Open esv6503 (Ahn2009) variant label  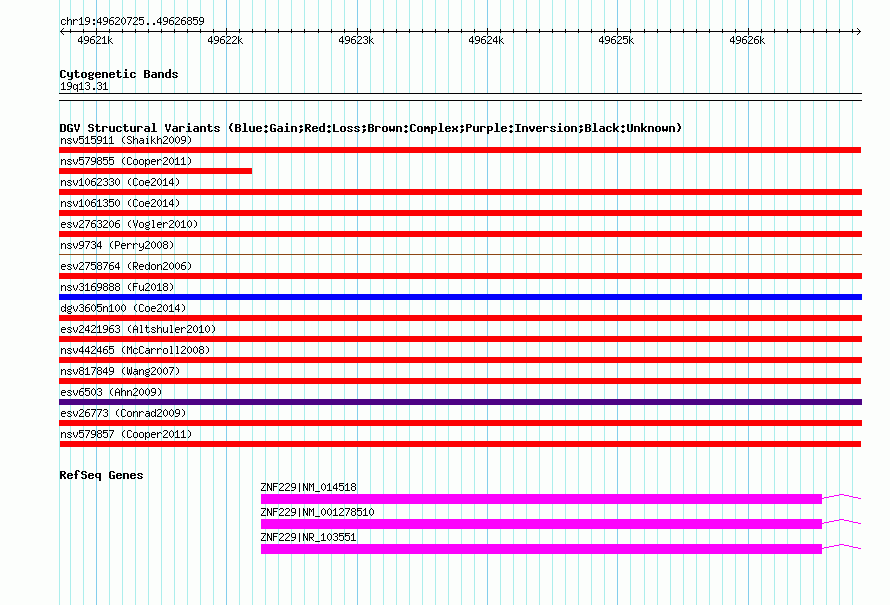pos(111,392)
